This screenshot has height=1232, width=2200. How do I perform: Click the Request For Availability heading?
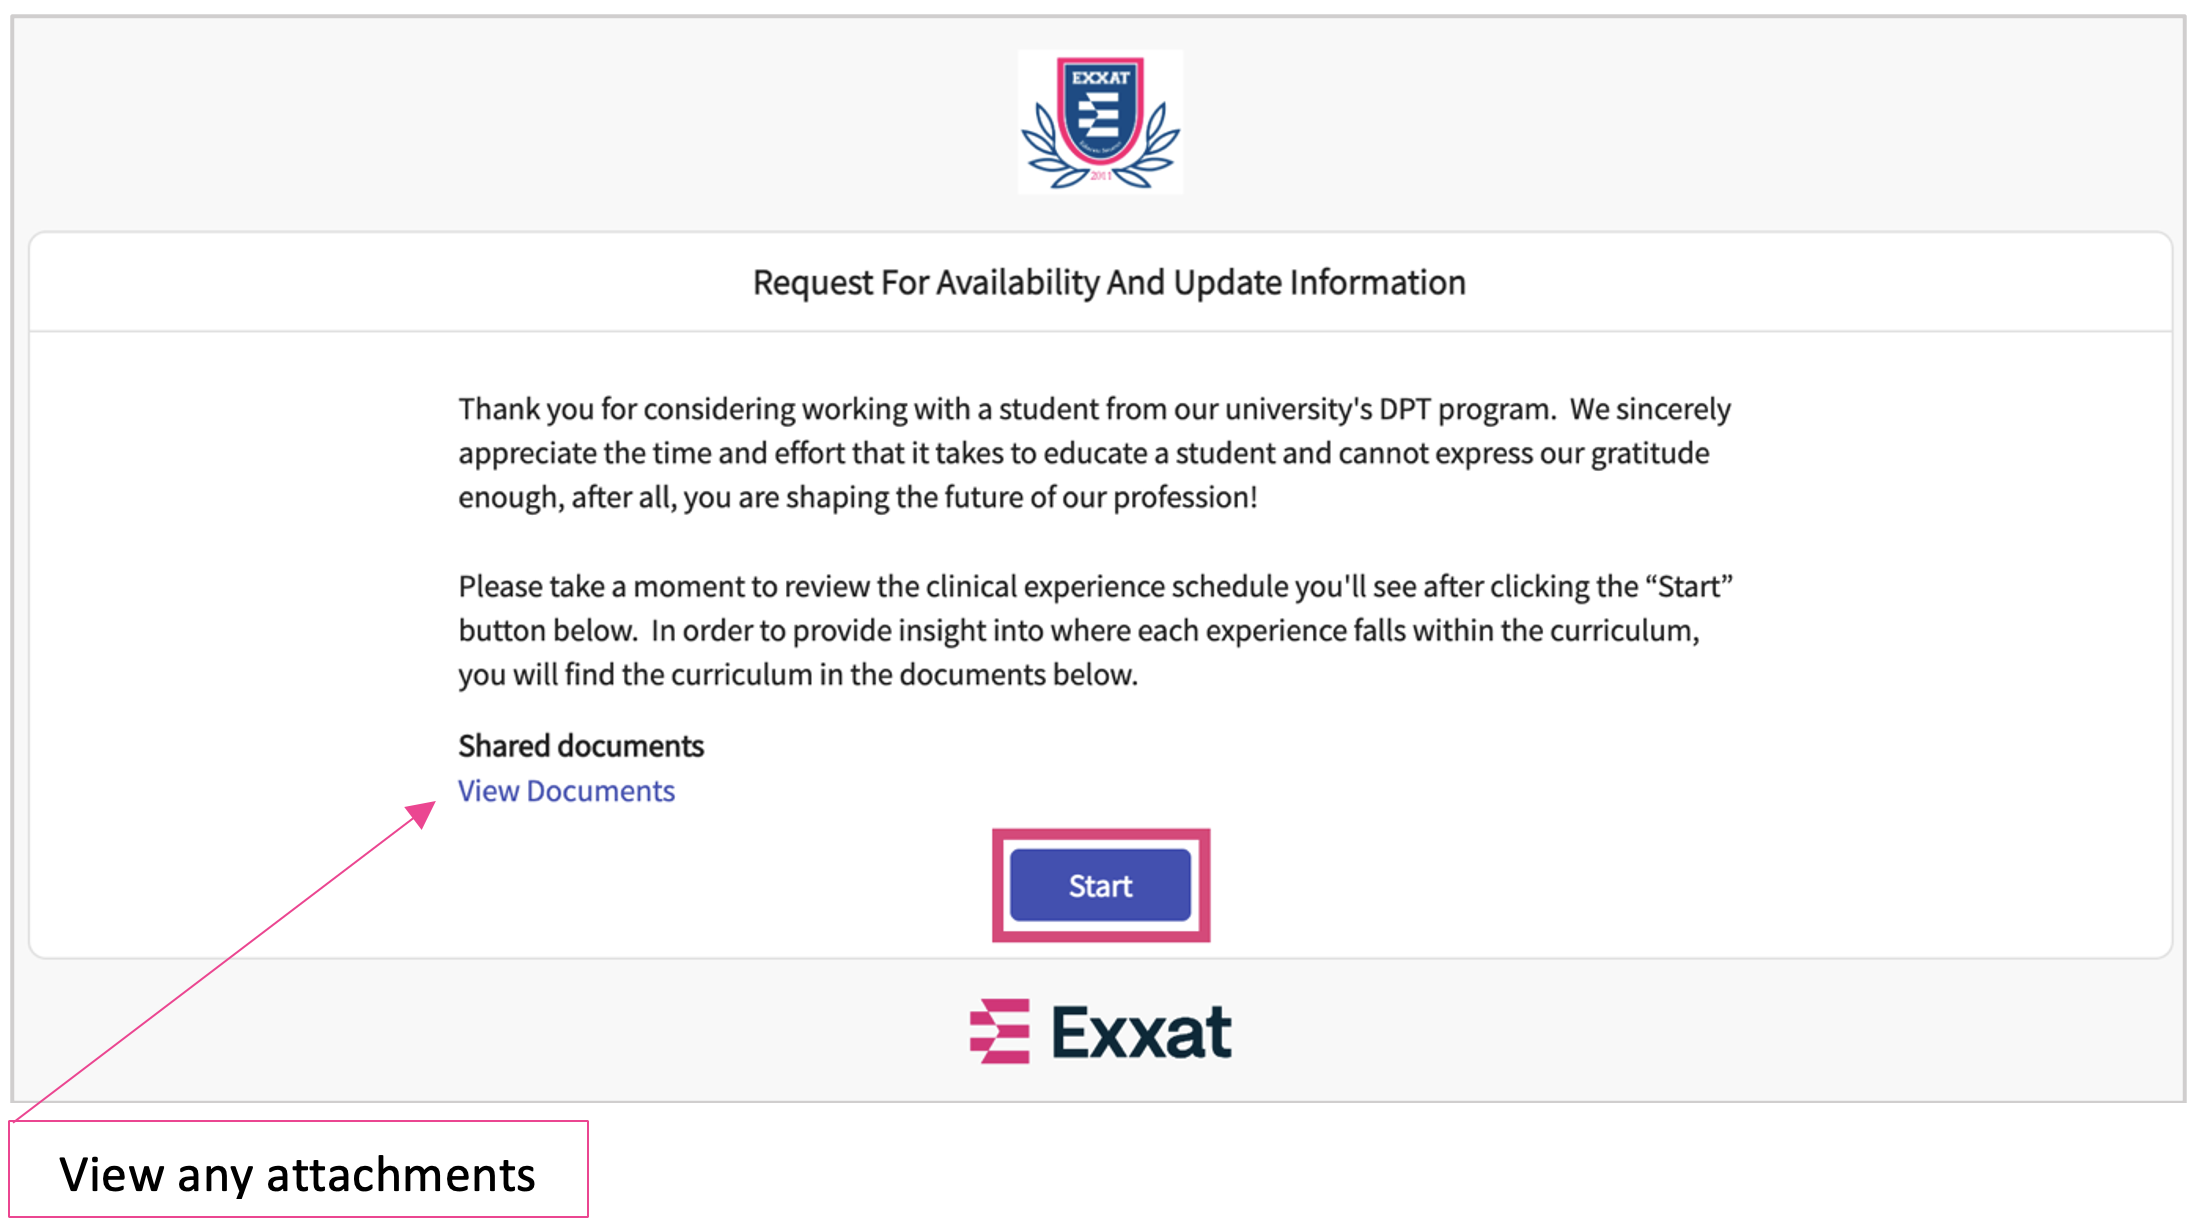(1108, 283)
